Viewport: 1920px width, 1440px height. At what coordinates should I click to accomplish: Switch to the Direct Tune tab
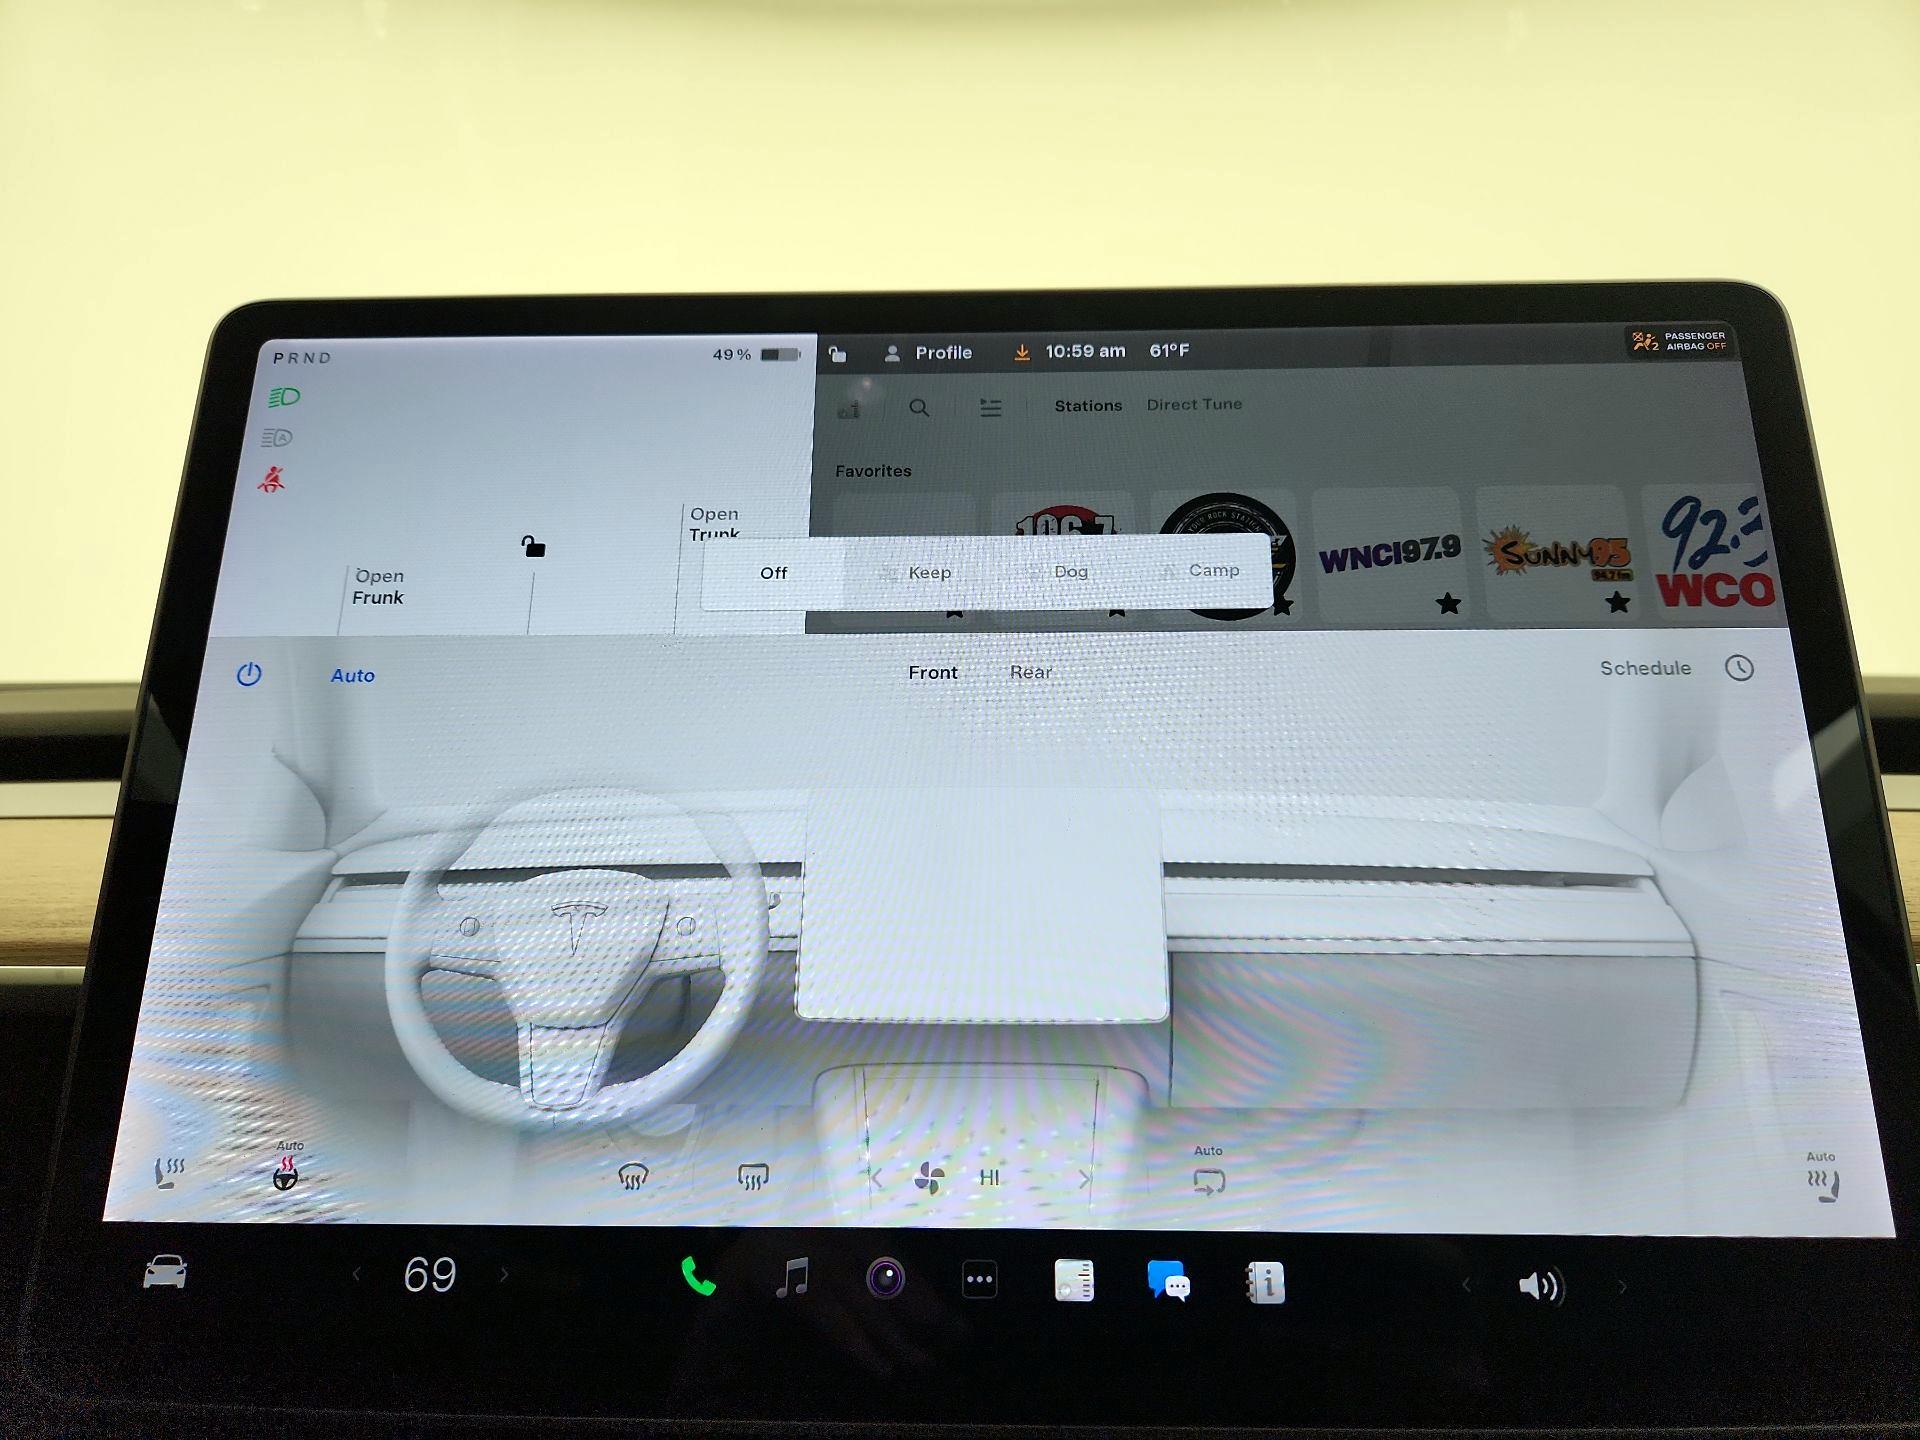[1194, 404]
